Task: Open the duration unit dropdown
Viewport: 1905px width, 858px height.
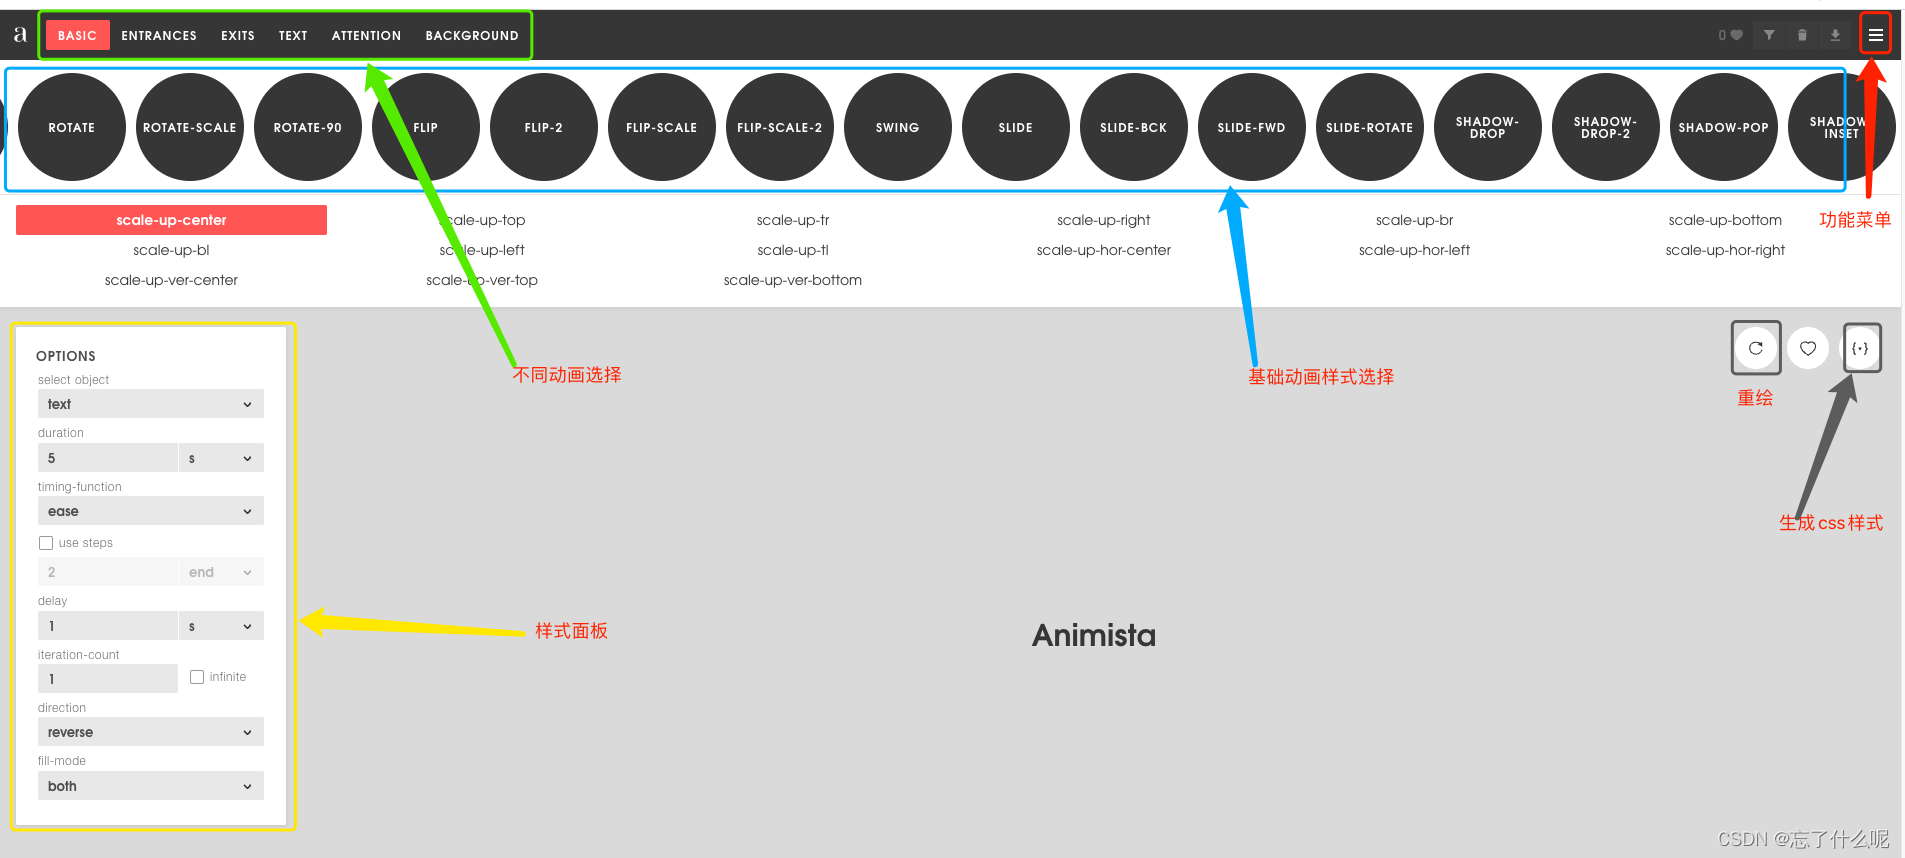Action: pyautogui.click(x=221, y=458)
